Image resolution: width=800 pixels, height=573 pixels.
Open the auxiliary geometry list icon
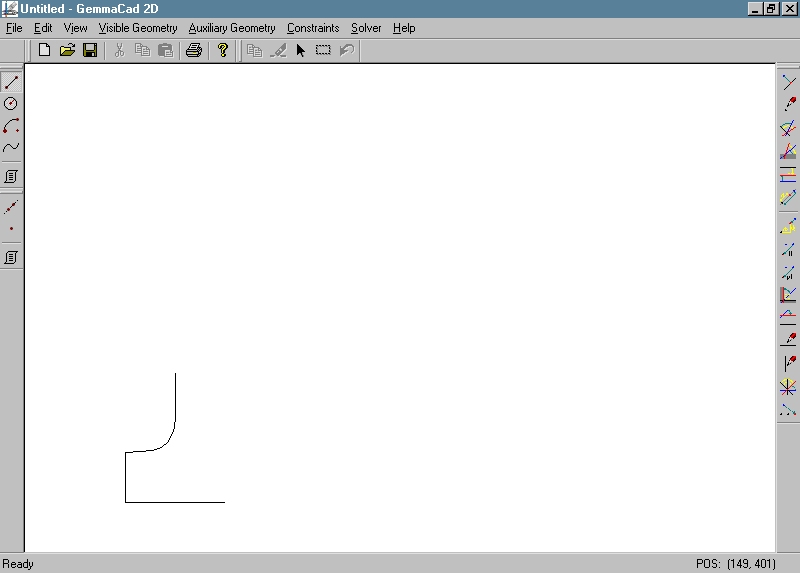11,257
